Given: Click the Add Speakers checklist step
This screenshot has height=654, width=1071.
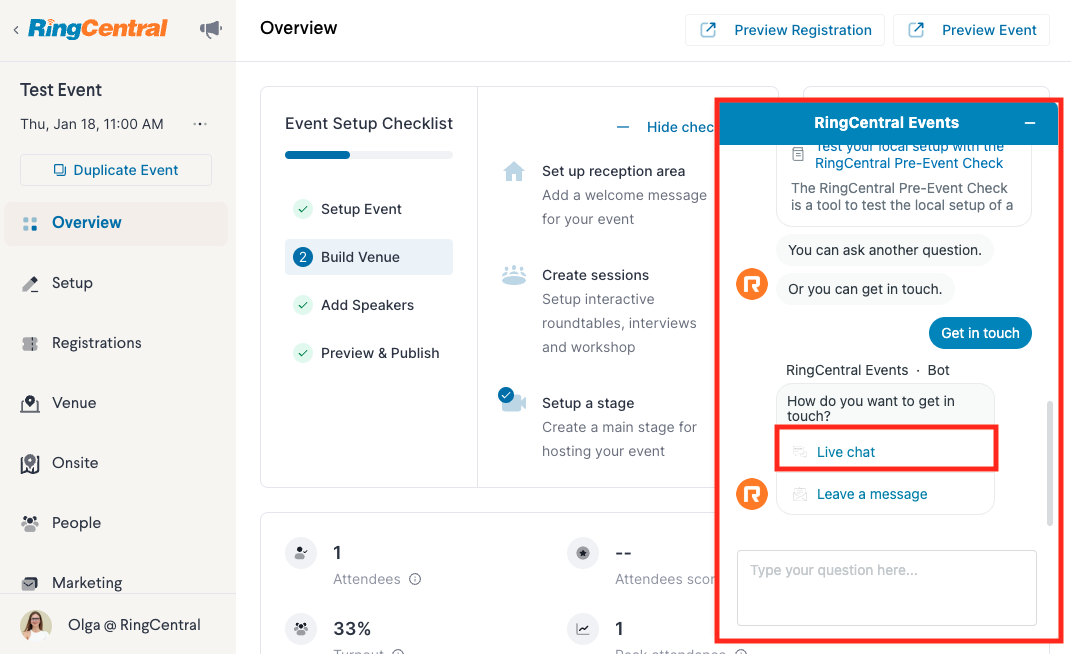Looking at the screenshot, I should pyautogui.click(x=369, y=305).
